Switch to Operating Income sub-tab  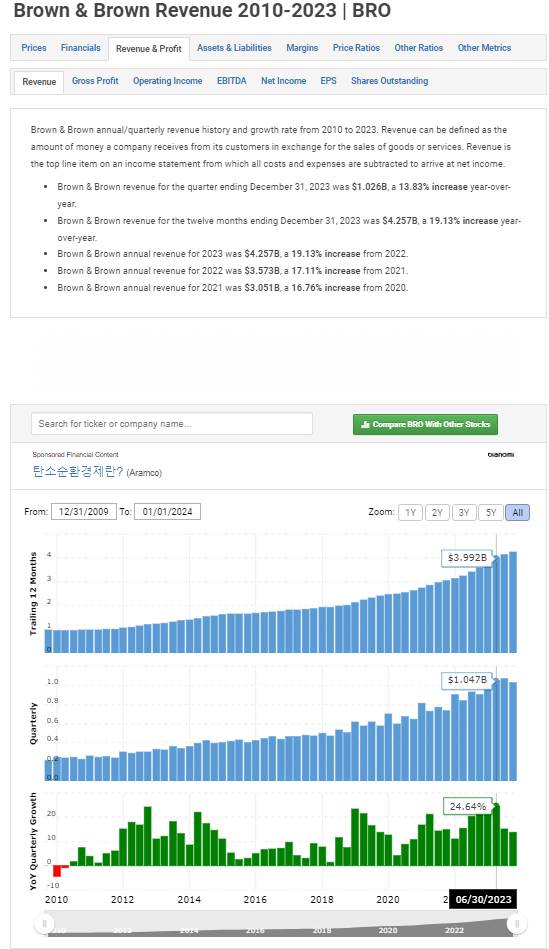168,80
